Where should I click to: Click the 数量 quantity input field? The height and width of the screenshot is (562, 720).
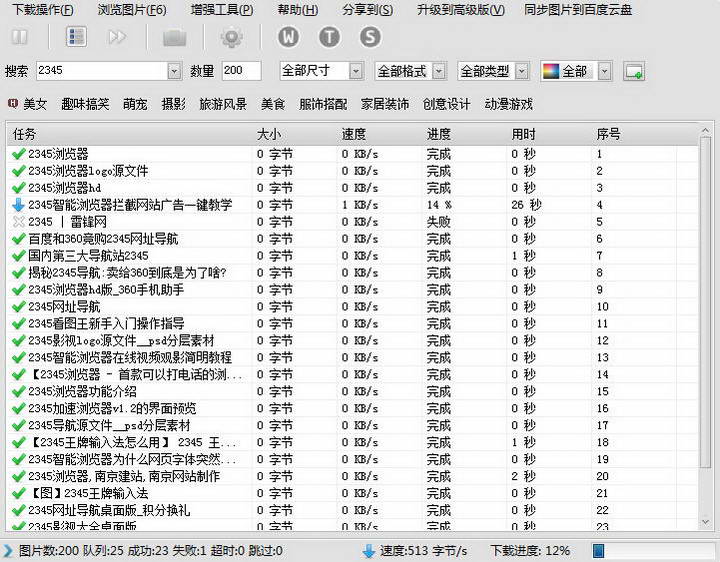click(241, 71)
